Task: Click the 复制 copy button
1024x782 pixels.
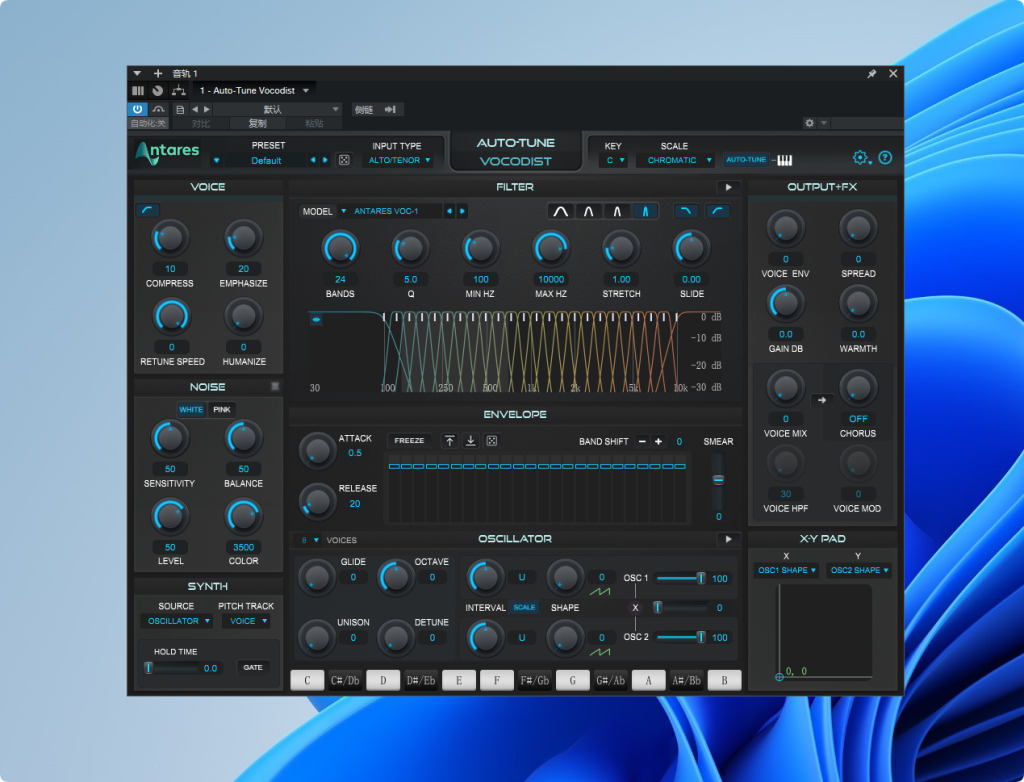Action: point(257,123)
